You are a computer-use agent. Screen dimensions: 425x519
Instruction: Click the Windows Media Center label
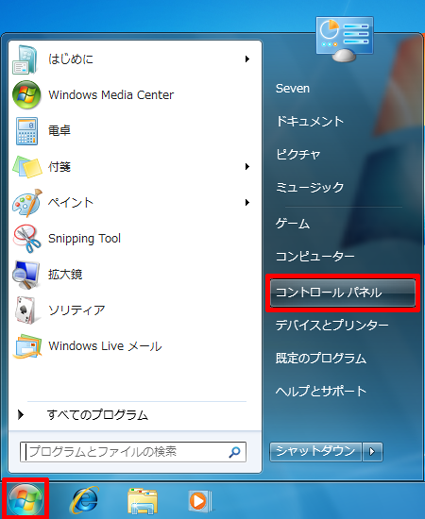[111, 95]
